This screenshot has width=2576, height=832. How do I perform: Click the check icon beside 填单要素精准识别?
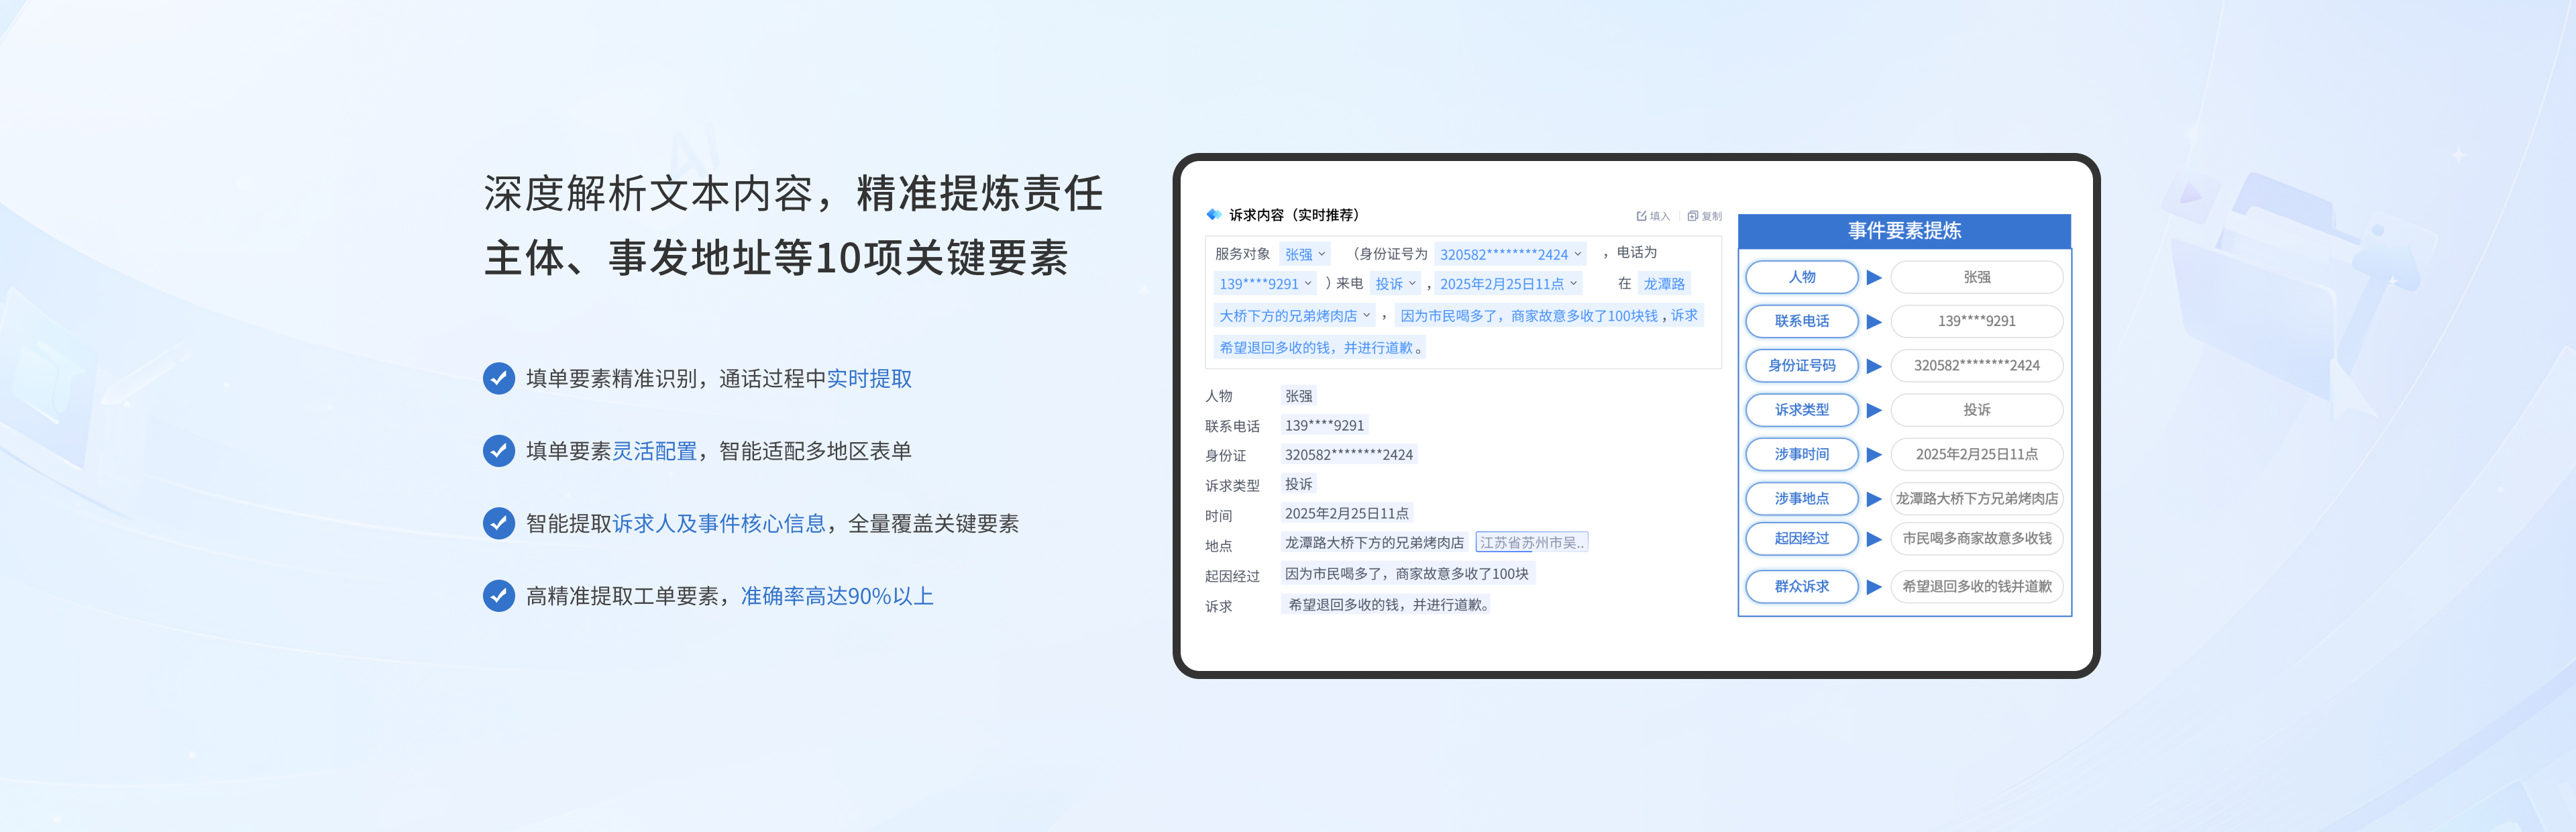click(x=499, y=378)
